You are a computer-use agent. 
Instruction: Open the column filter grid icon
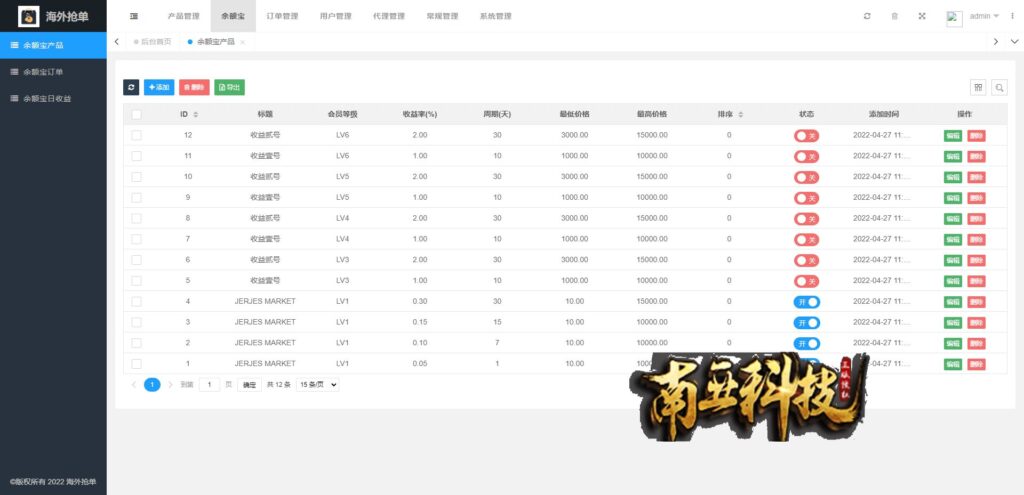pos(978,88)
